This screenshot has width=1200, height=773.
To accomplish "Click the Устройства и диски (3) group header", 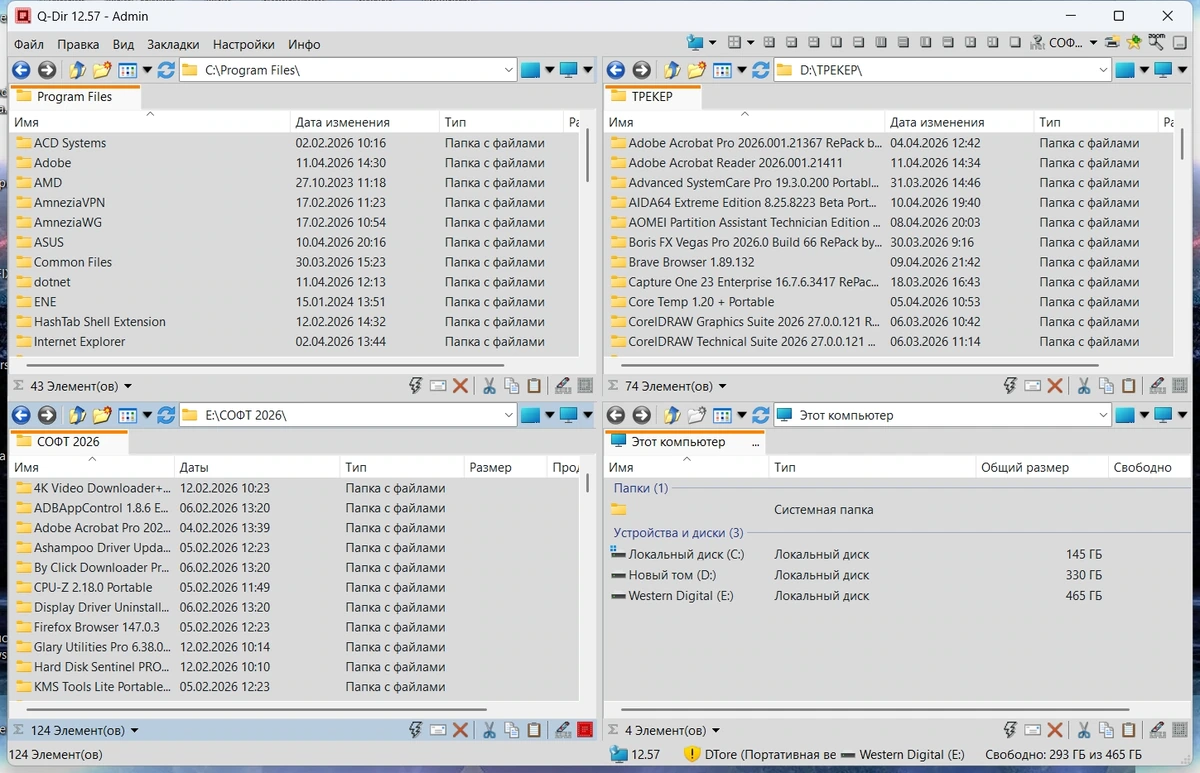I will (x=678, y=533).
